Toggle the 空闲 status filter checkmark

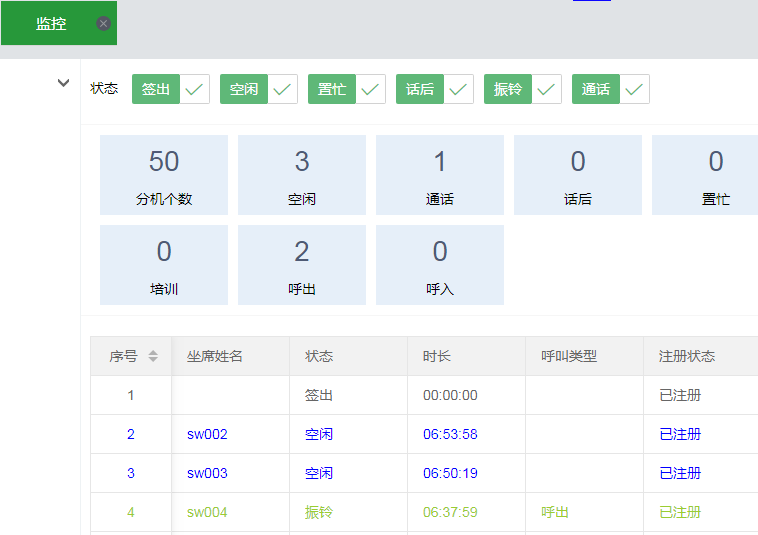[x=282, y=89]
